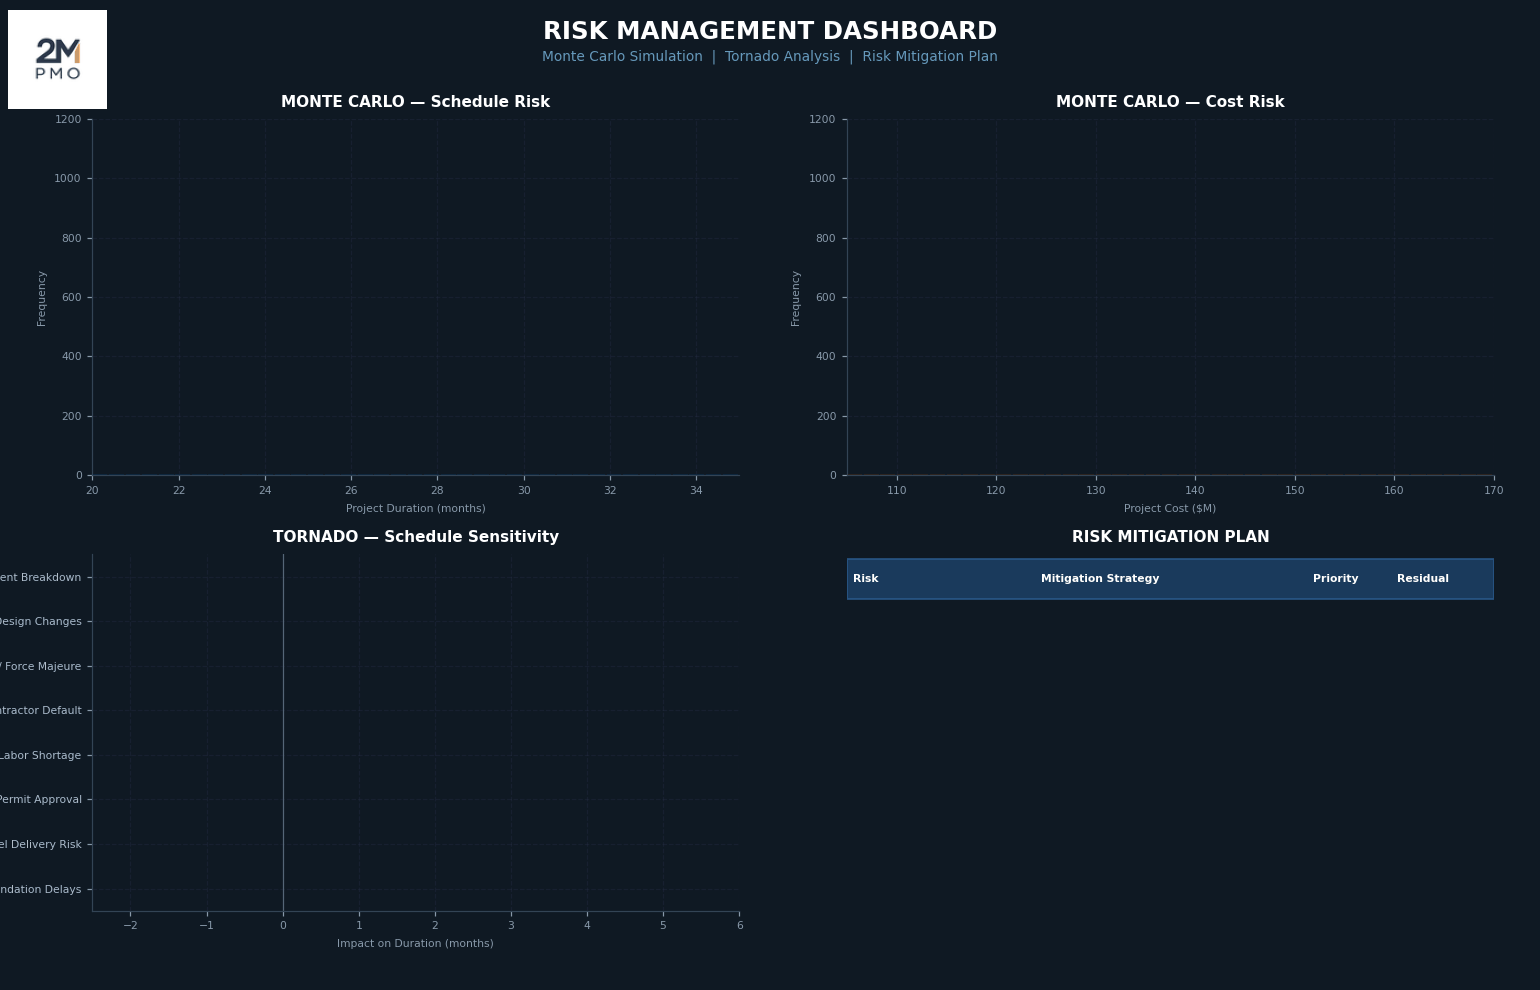
Task: Click the 2M PMO logo
Action: point(57,59)
